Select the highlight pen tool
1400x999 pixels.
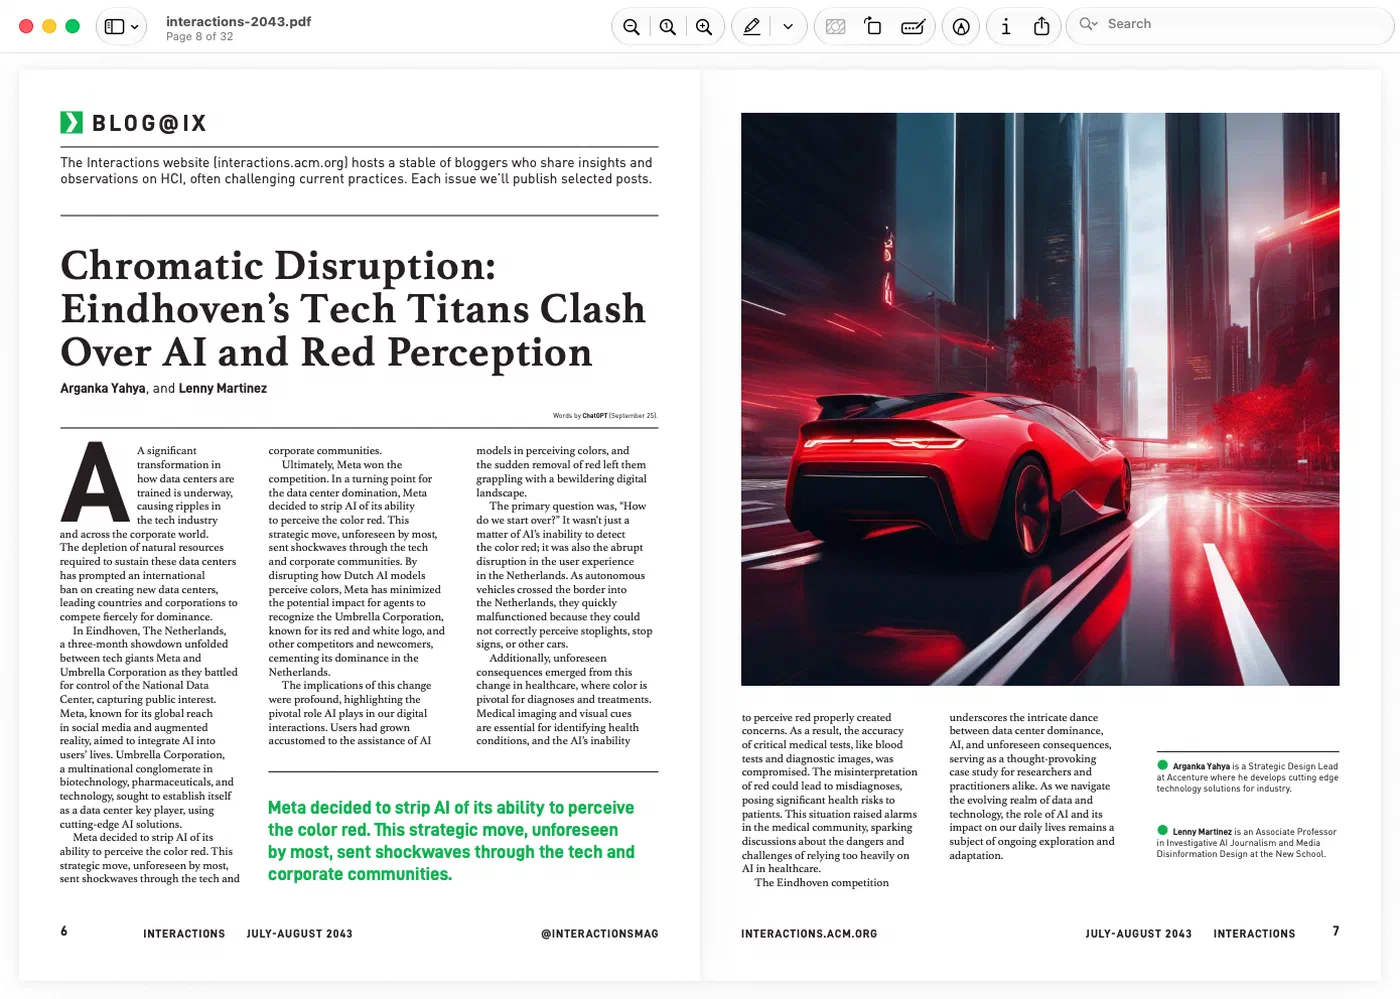coord(752,27)
